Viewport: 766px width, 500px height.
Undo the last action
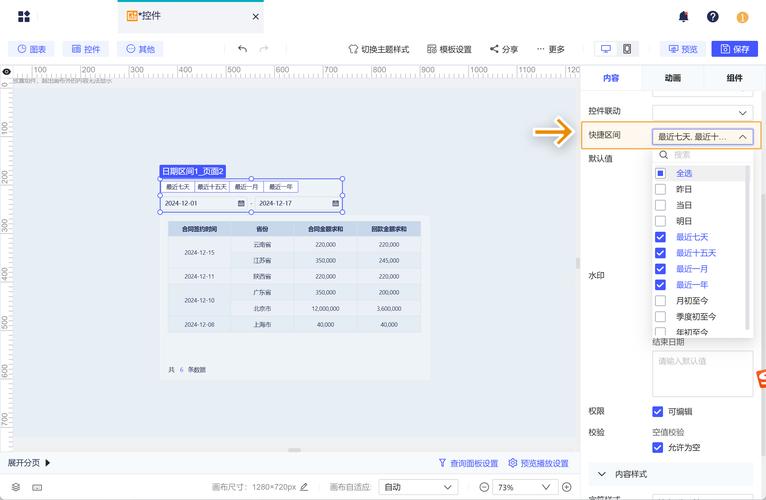click(x=242, y=49)
